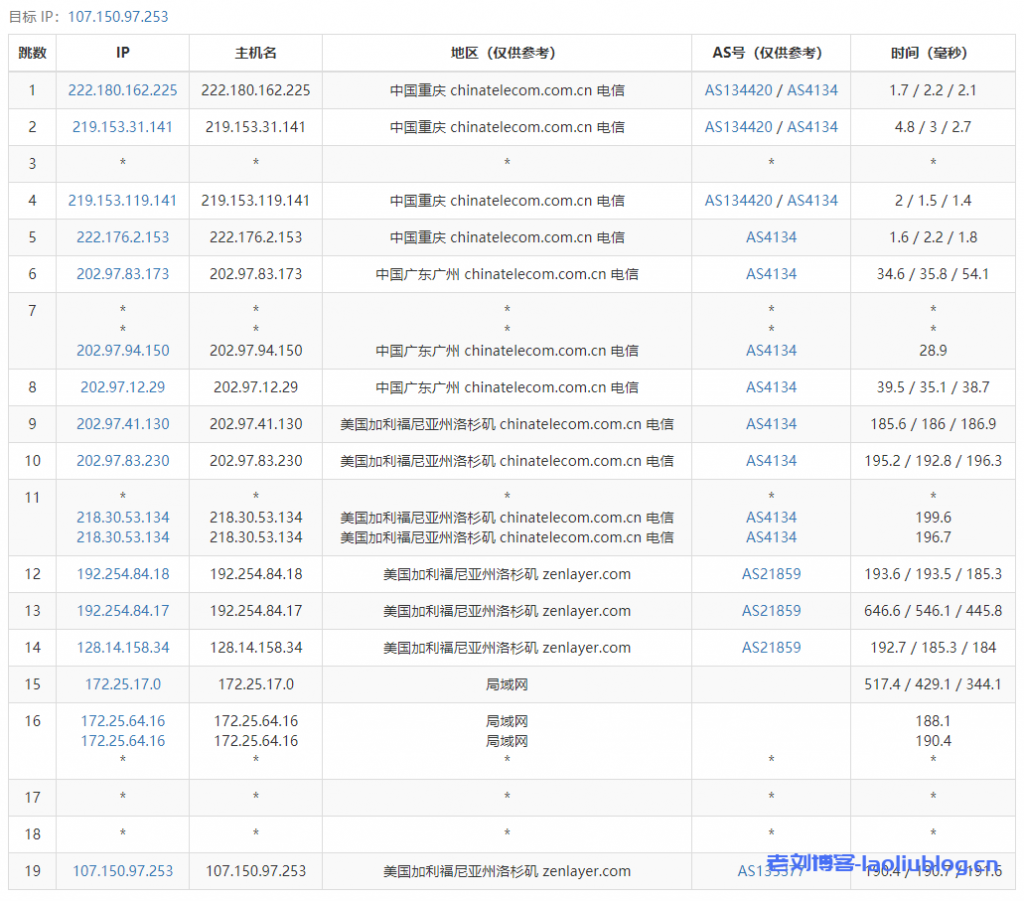The height and width of the screenshot is (901, 1024).
Task: Click IP link 202.97.83.173 in hop 6
Action: tap(123, 274)
